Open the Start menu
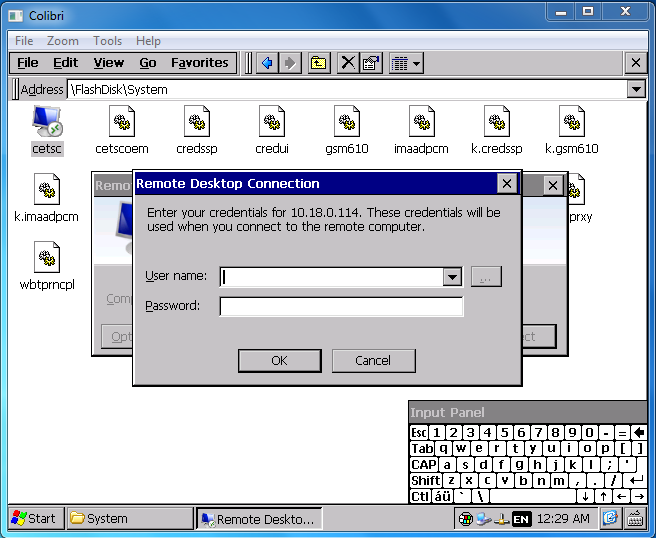This screenshot has height=538, width=656. tap(36, 518)
